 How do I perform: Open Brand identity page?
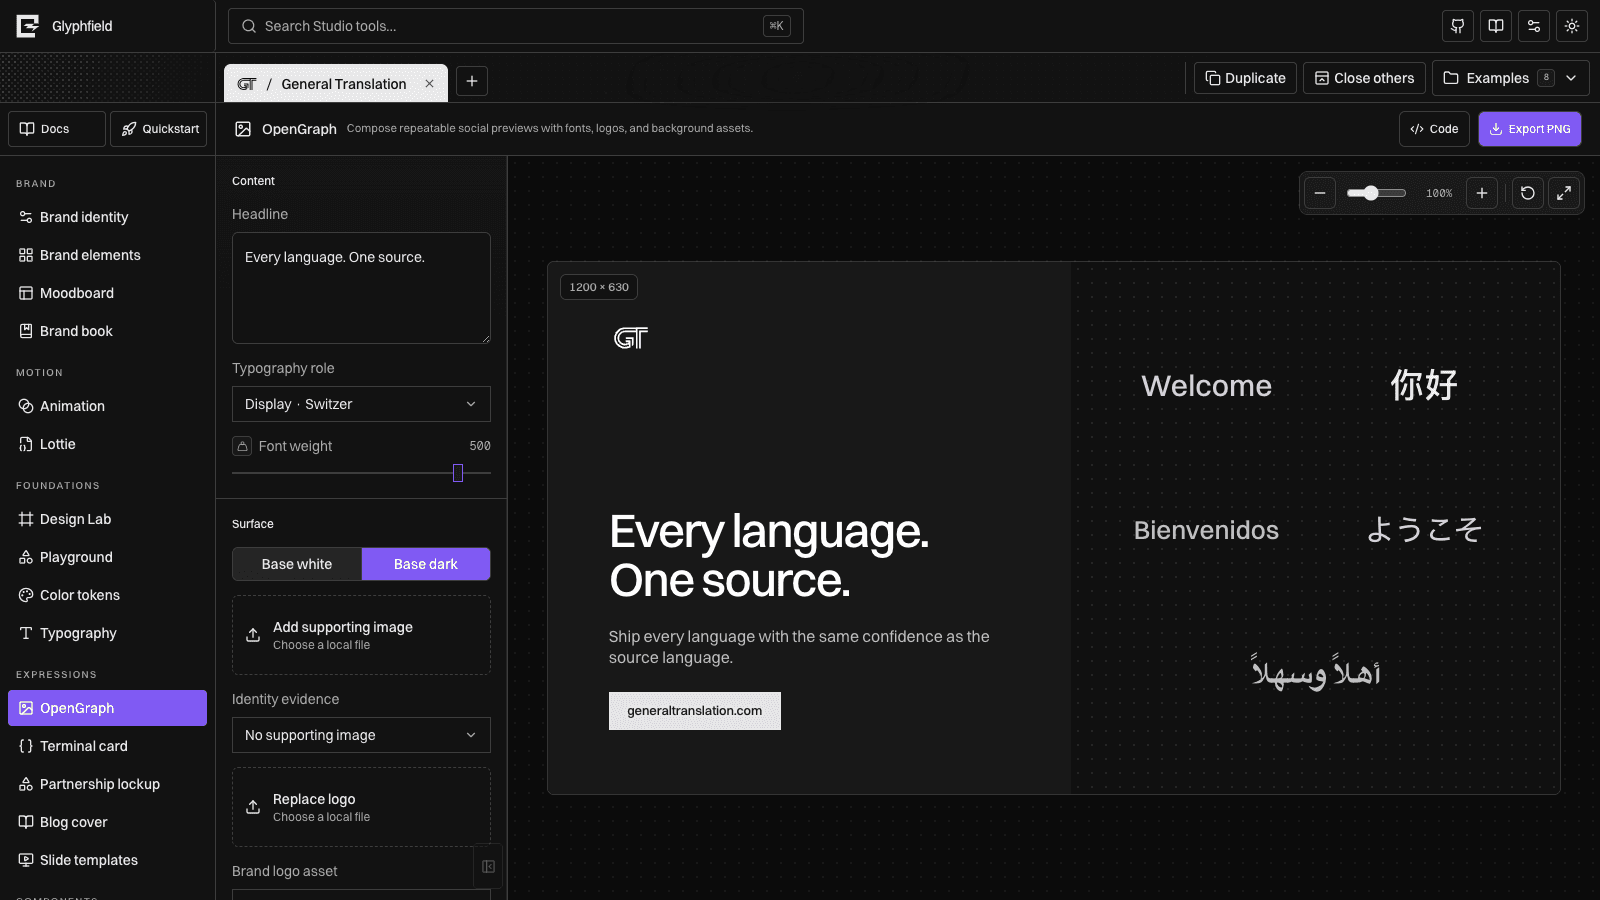[107, 217]
